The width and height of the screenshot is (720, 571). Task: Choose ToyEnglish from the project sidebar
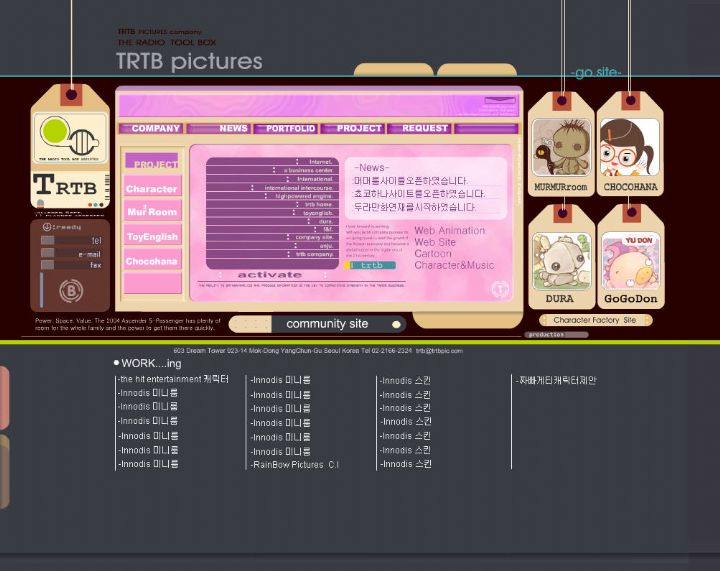(x=152, y=237)
